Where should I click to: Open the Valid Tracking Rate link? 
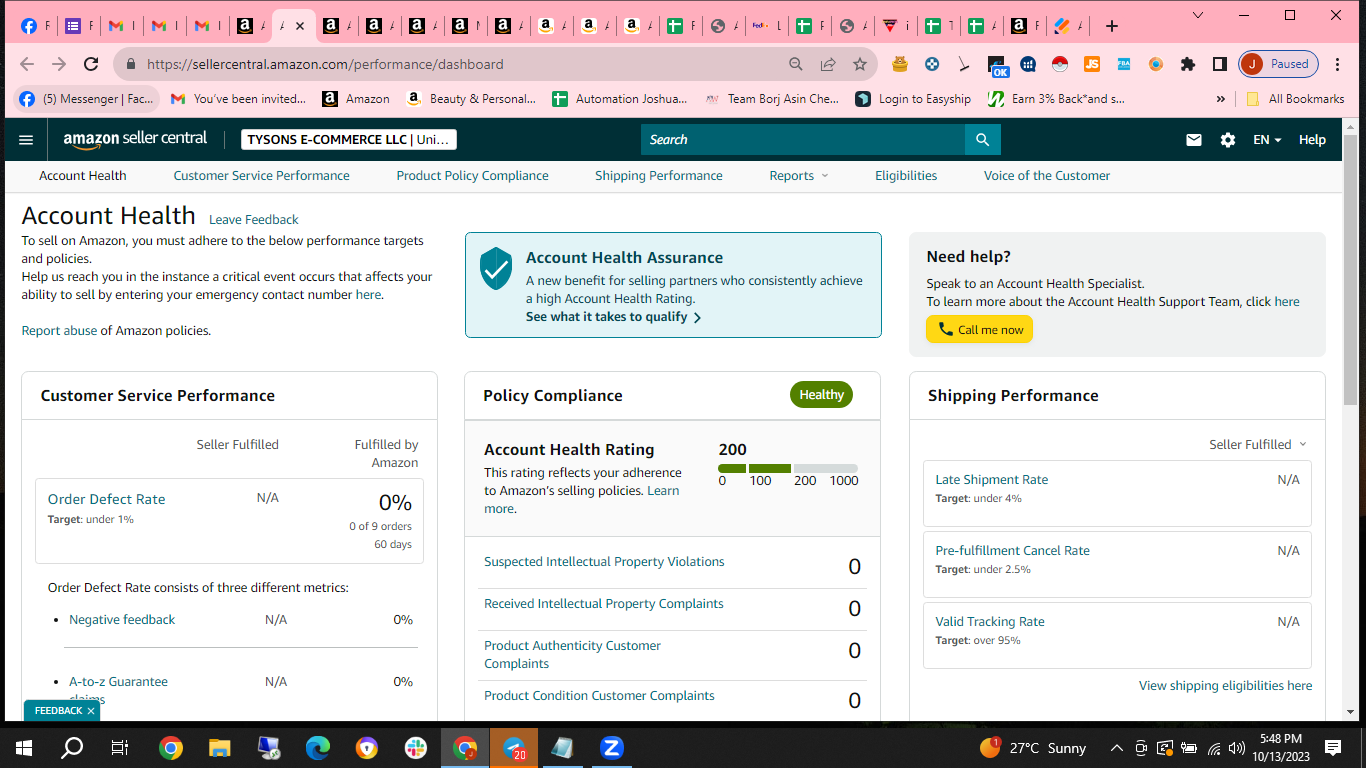click(x=990, y=622)
